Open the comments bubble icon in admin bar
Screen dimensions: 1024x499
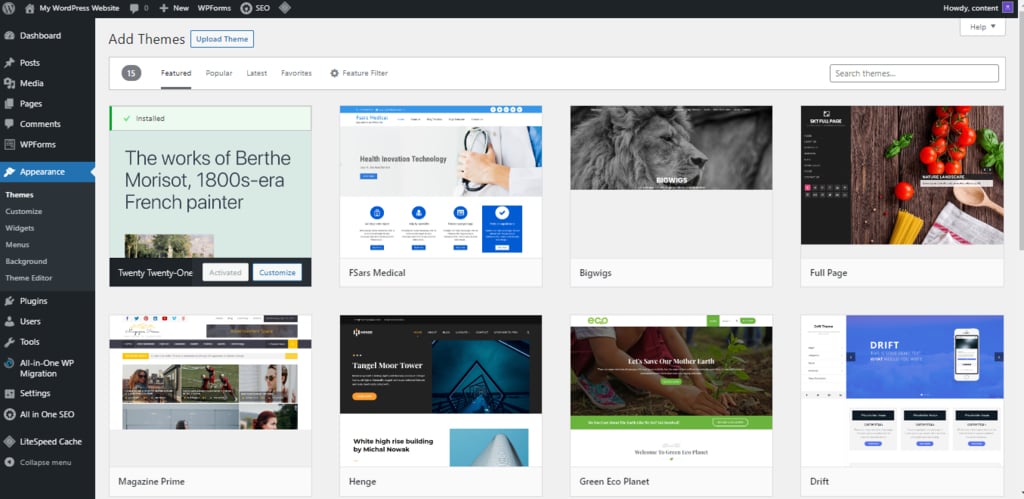pyautogui.click(x=134, y=8)
